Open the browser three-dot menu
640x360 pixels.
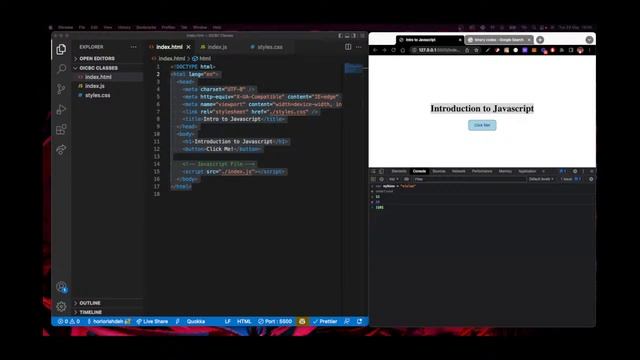590,50
